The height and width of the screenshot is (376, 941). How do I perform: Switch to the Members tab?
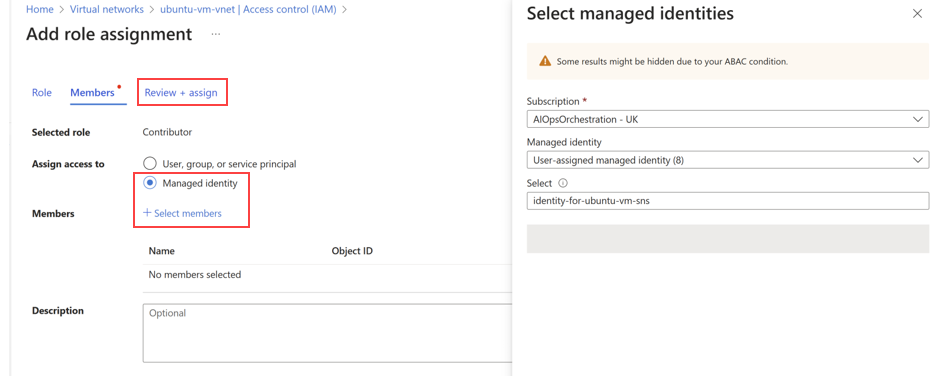click(92, 93)
